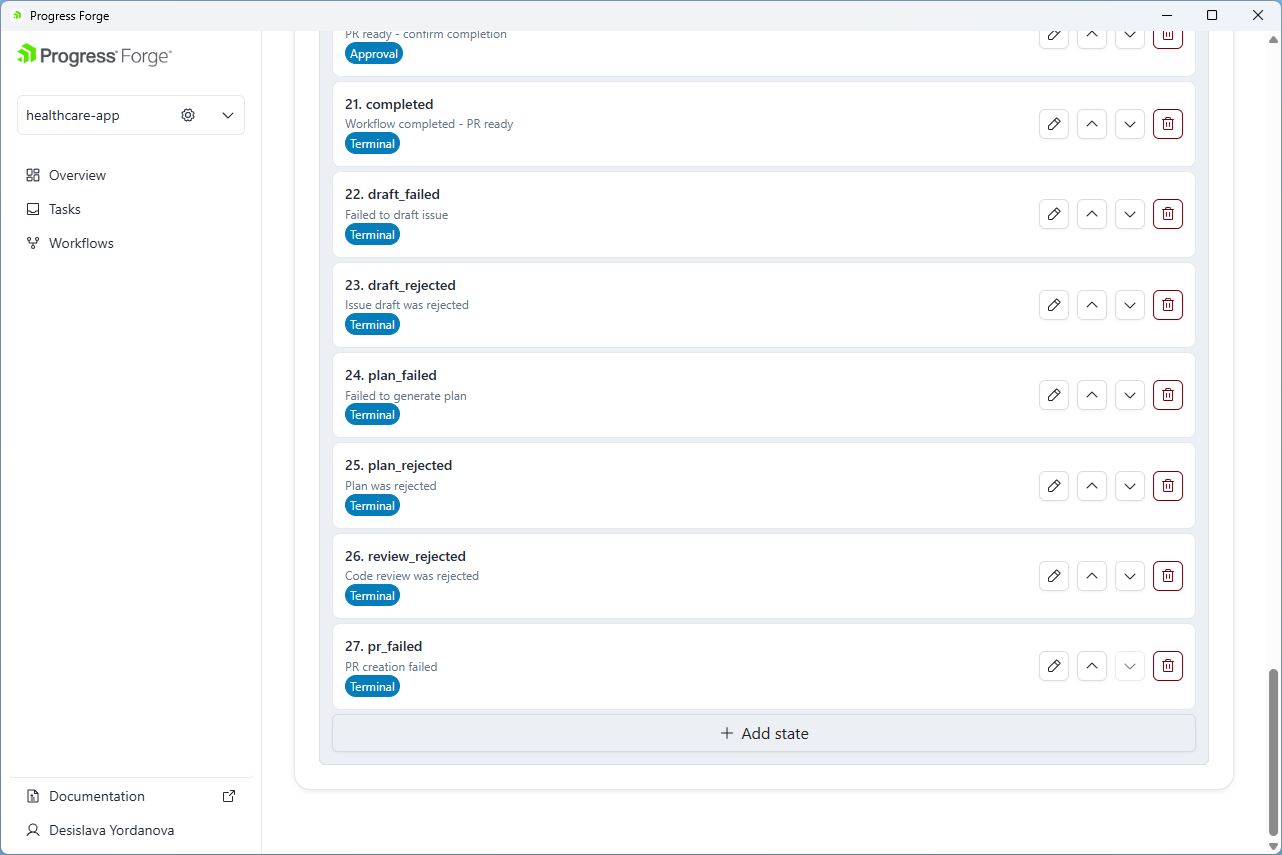1282x855 pixels.
Task: Edit the plan_rejected state
Action: click(1054, 486)
